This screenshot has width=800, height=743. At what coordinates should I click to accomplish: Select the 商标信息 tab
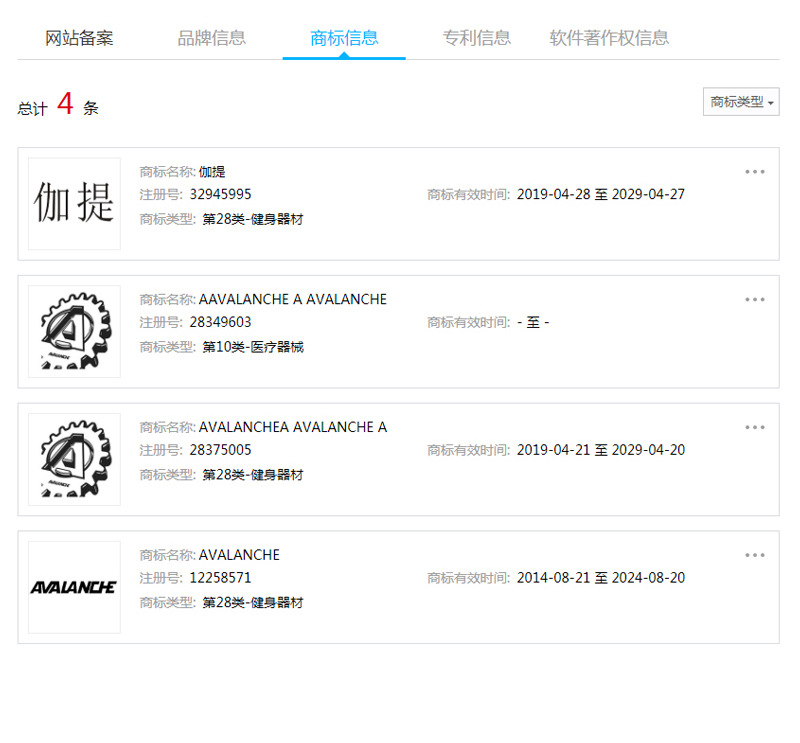click(344, 38)
